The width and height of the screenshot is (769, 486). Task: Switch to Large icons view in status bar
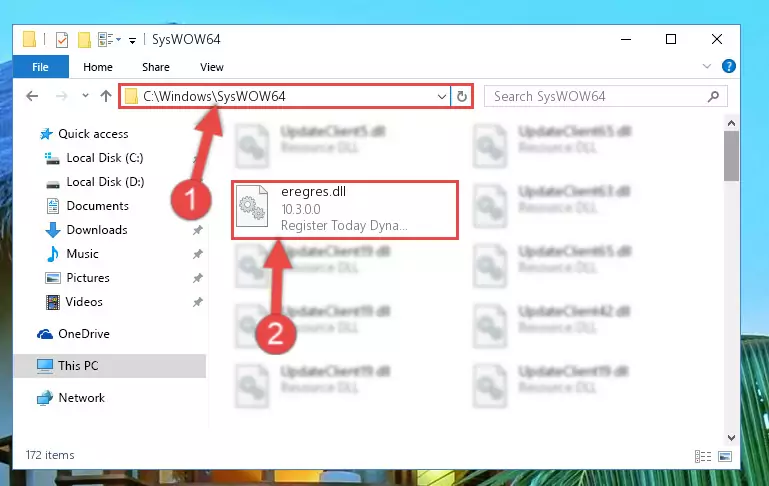coord(725,457)
